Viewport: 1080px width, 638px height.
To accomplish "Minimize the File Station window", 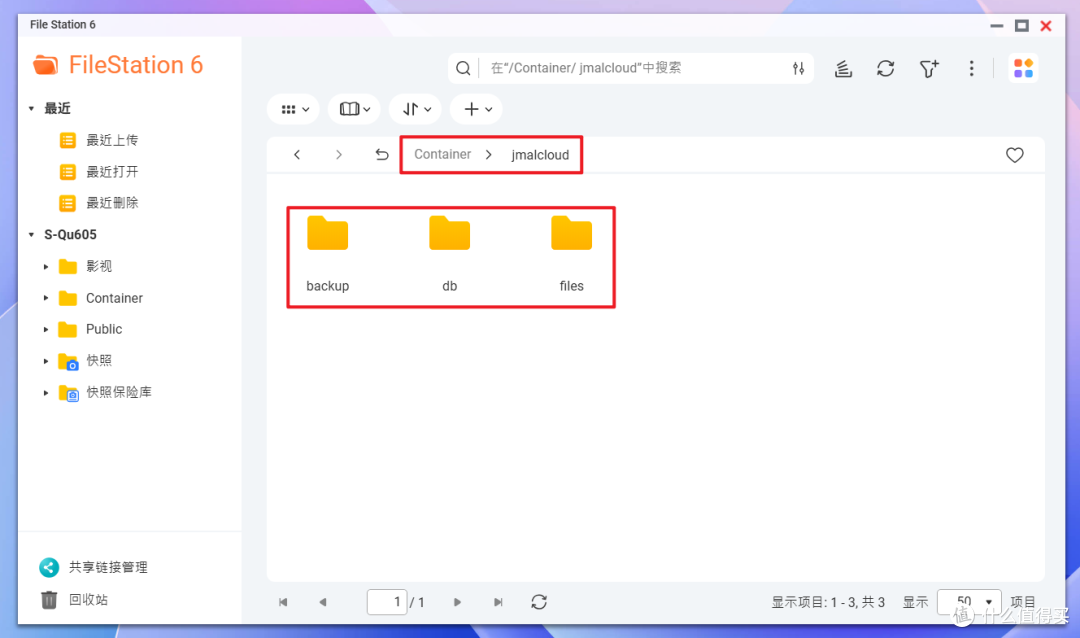I will point(997,25).
